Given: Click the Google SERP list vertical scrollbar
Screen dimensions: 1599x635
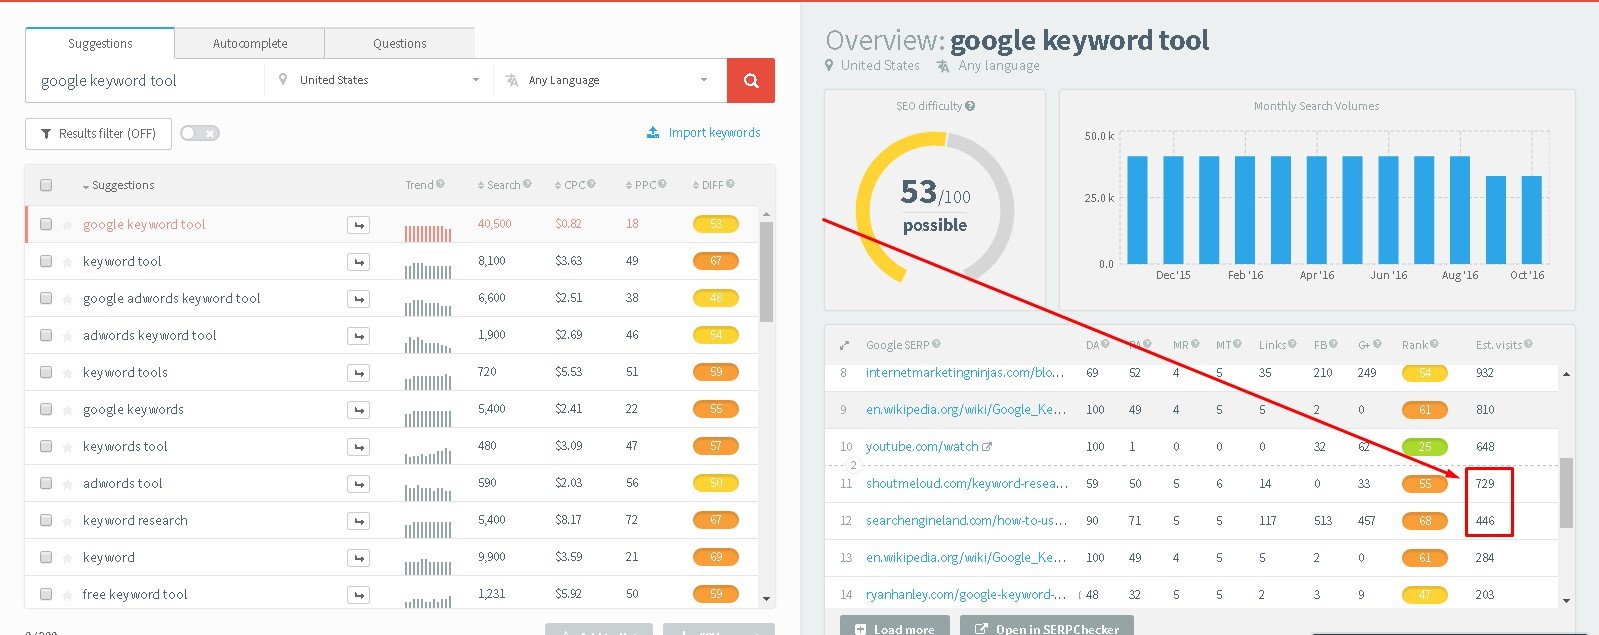Looking at the screenshot, I should pos(1566,492).
